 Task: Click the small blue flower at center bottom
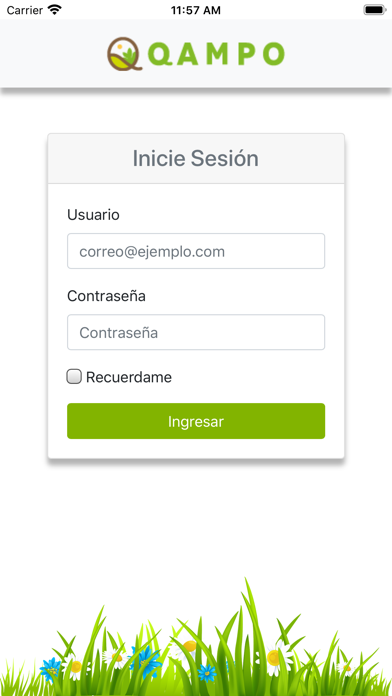coord(207,673)
